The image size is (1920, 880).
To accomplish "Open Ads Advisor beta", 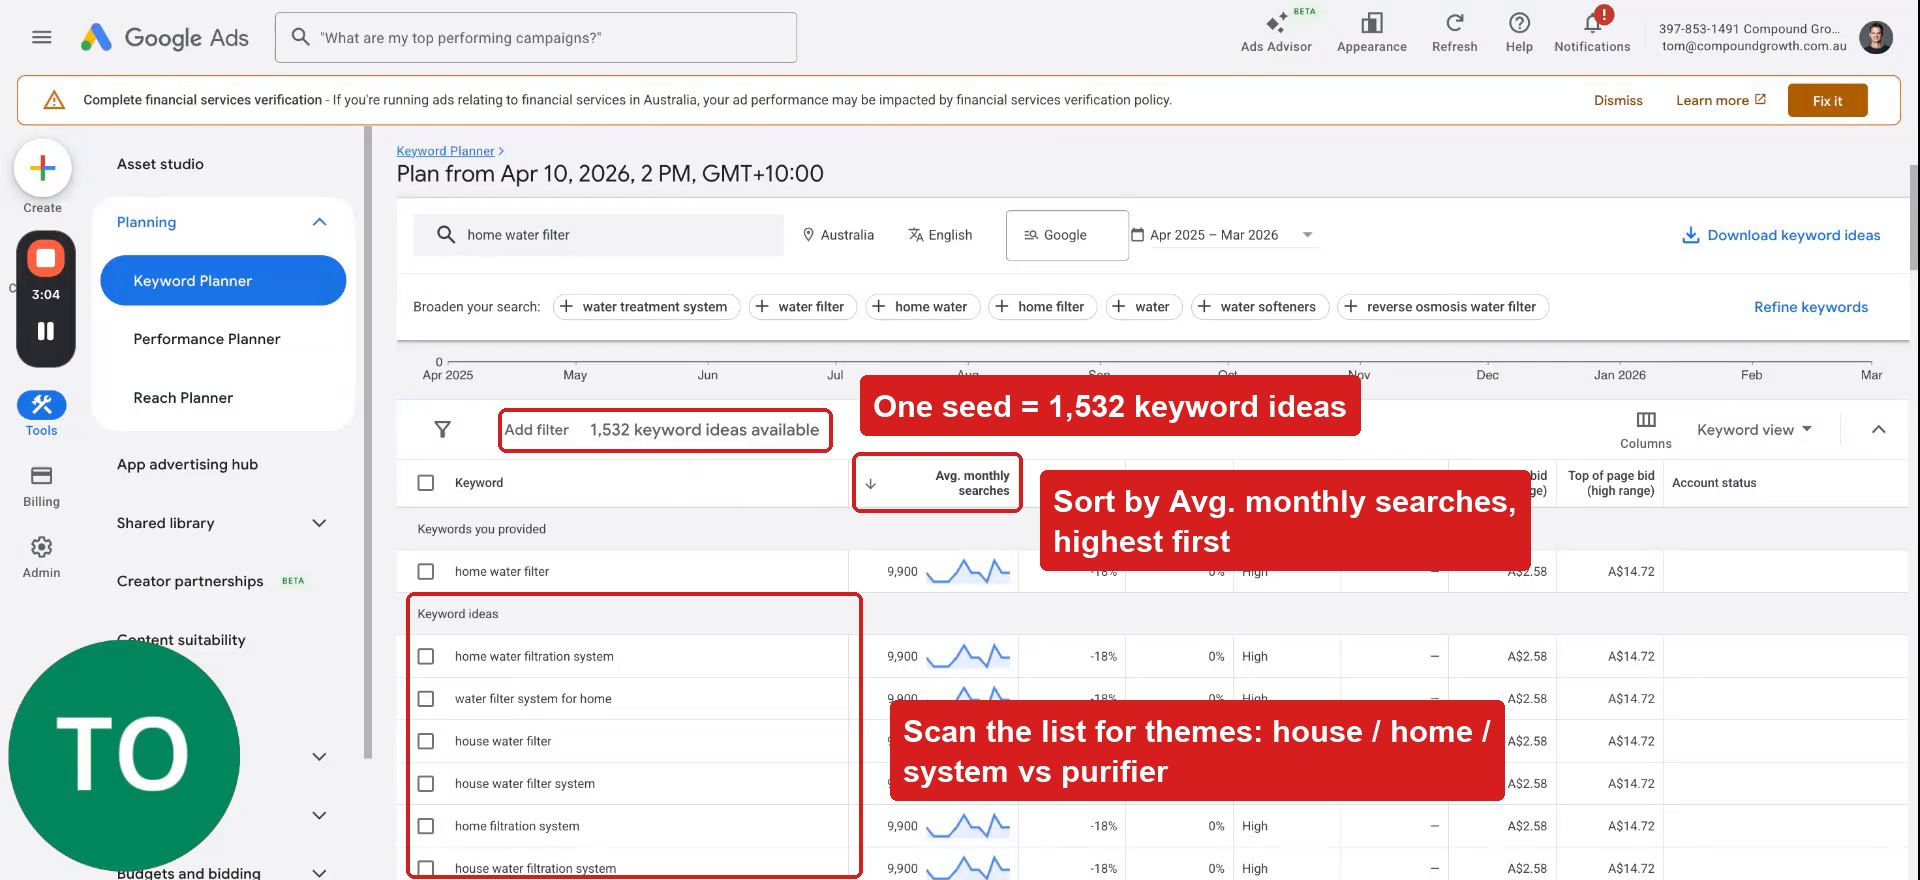I will point(1276,32).
